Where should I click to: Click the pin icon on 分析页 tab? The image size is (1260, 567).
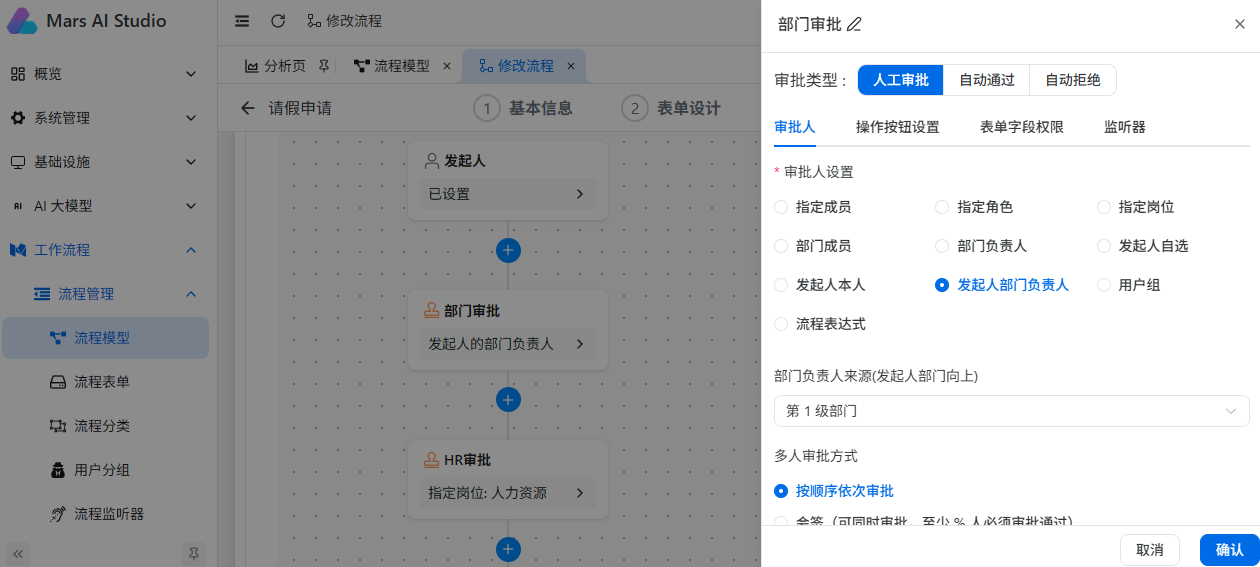tap(323, 66)
